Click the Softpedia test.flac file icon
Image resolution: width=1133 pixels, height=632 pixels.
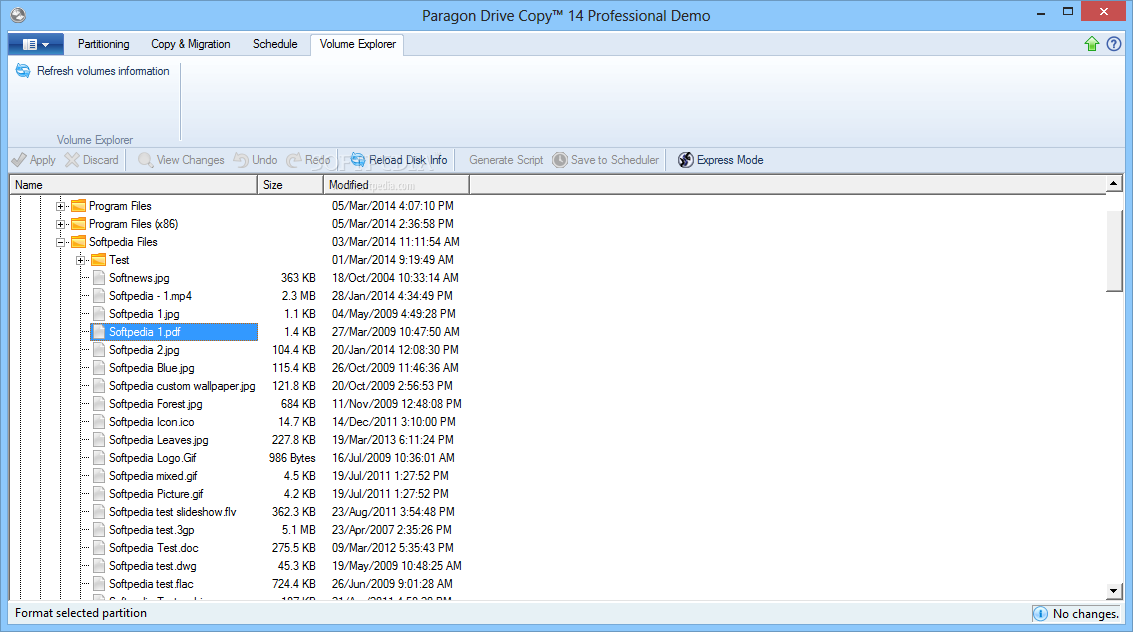point(99,584)
